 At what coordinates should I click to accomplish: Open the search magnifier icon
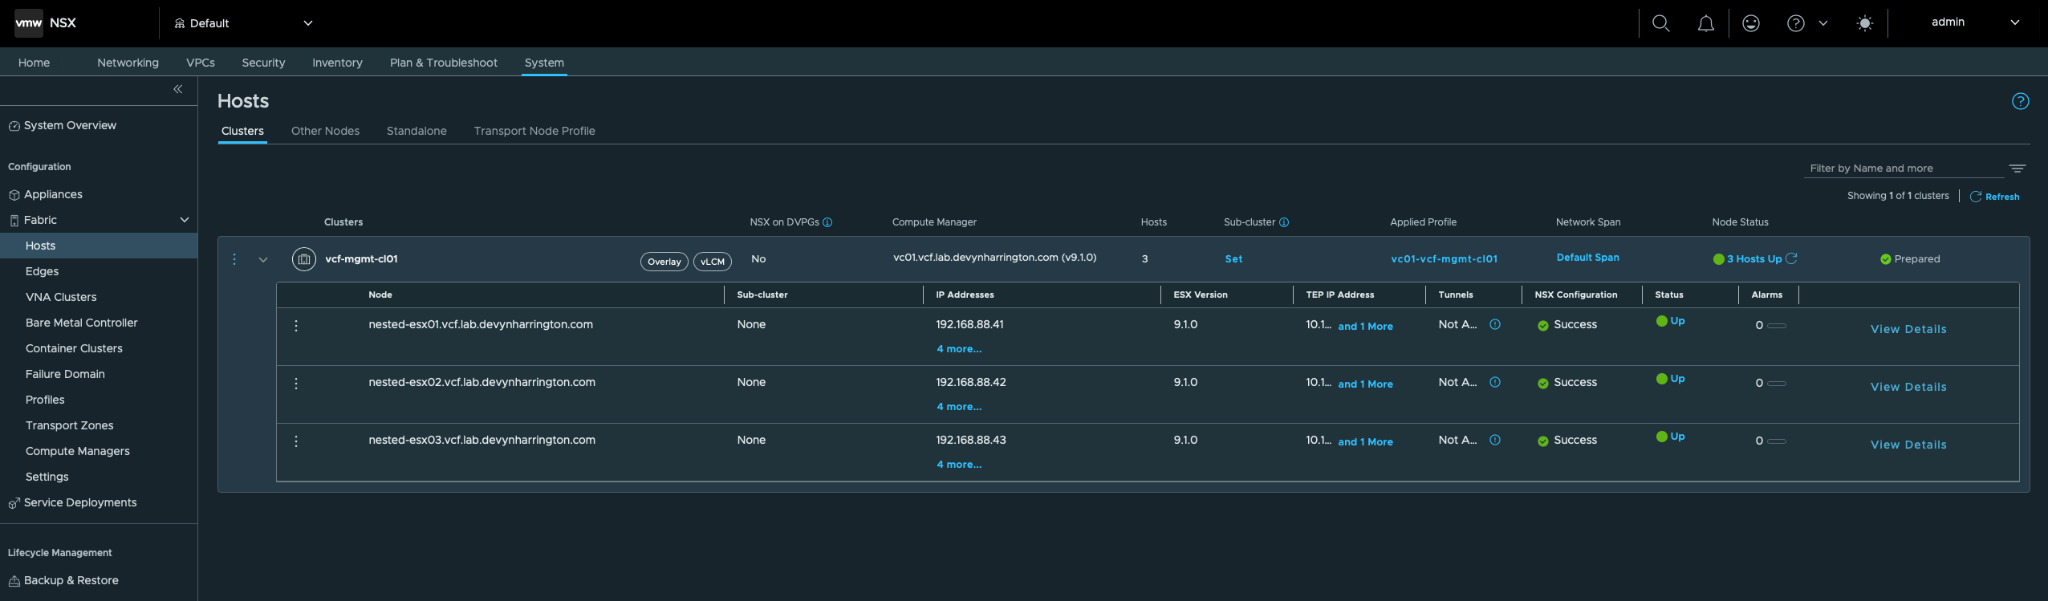click(x=1661, y=23)
